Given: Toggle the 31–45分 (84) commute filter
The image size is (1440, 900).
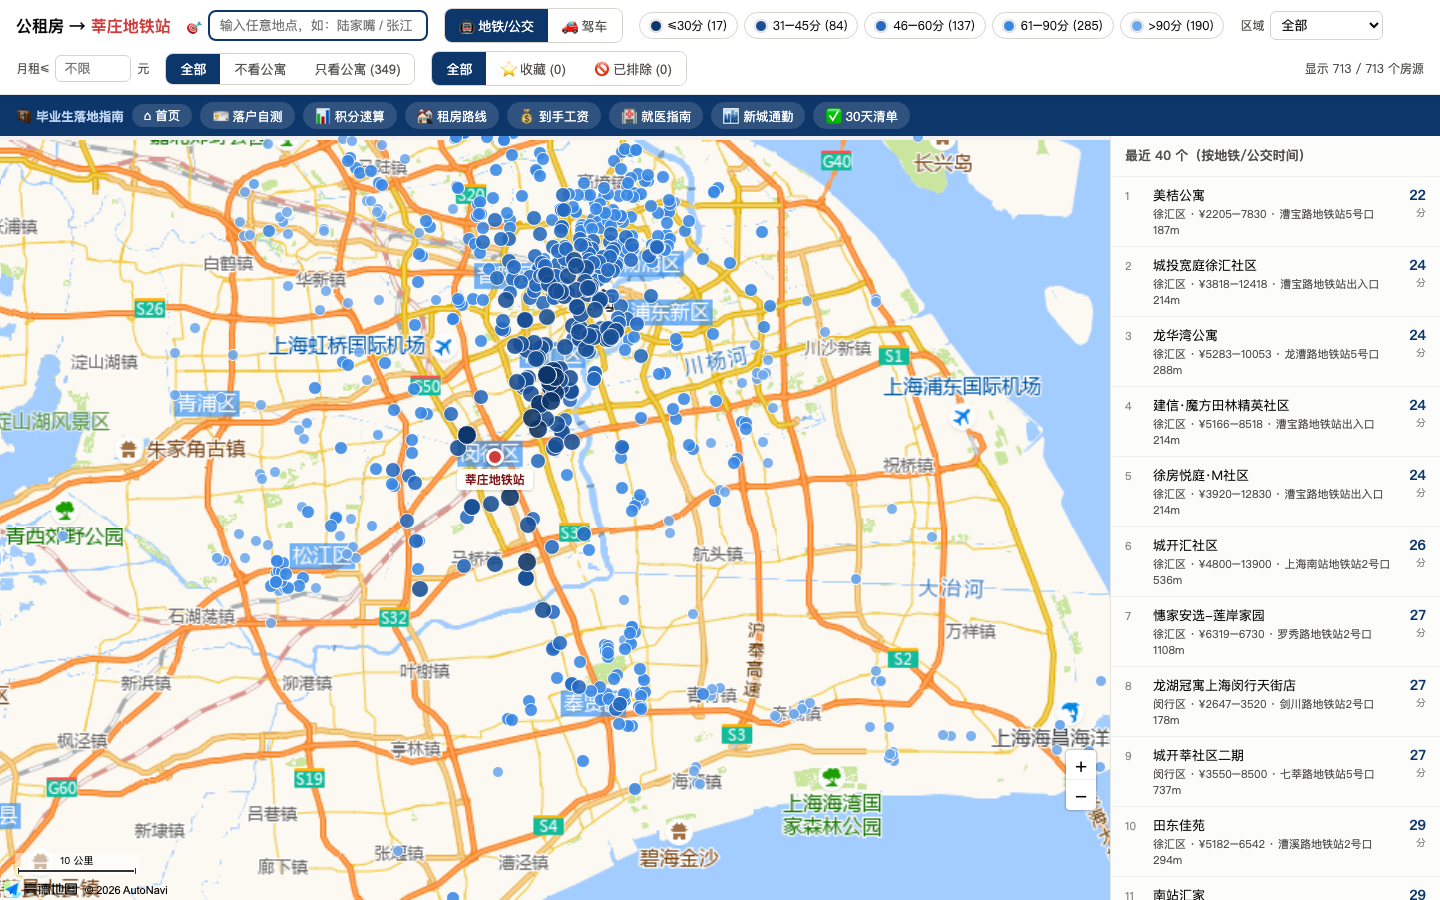Looking at the screenshot, I should point(801,26).
